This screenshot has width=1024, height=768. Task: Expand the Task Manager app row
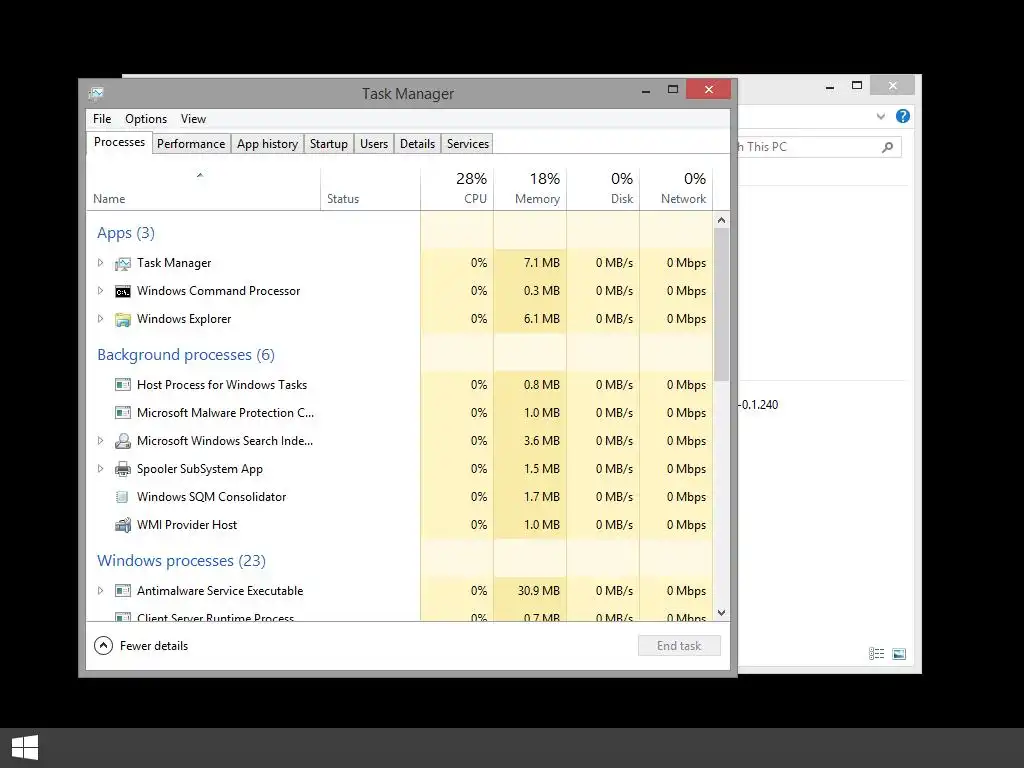click(x=100, y=263)
